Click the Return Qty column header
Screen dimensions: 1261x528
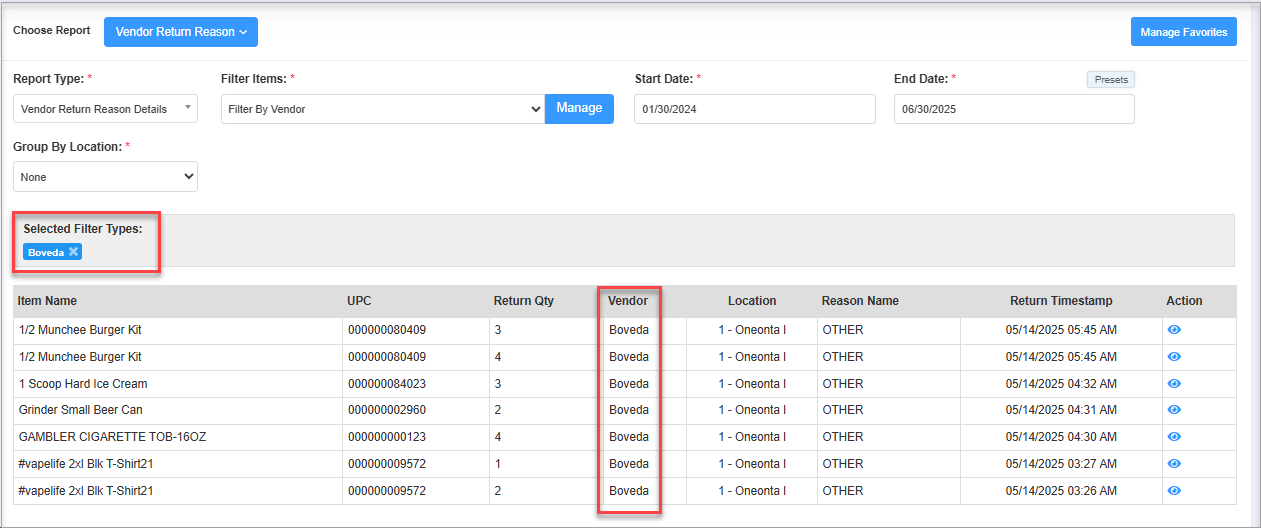click(523, 301)
